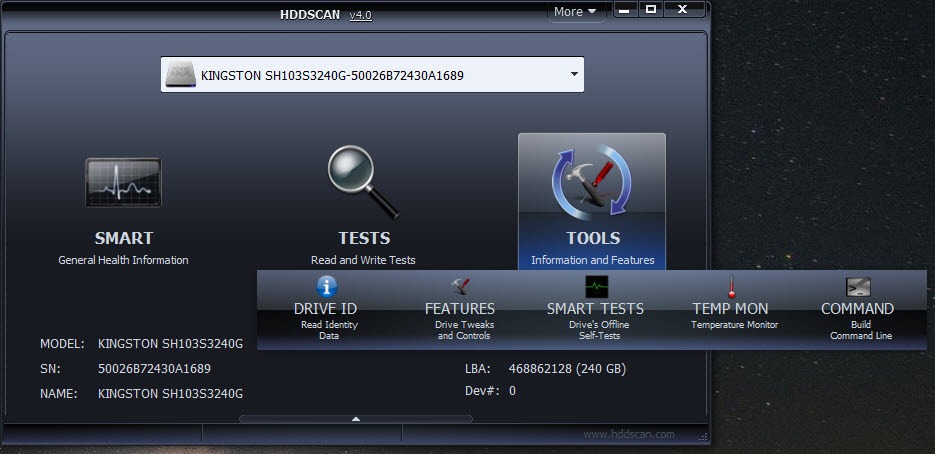Open the More dropdown menu
This screenshot has height=454, width=935.
[575, 11]
